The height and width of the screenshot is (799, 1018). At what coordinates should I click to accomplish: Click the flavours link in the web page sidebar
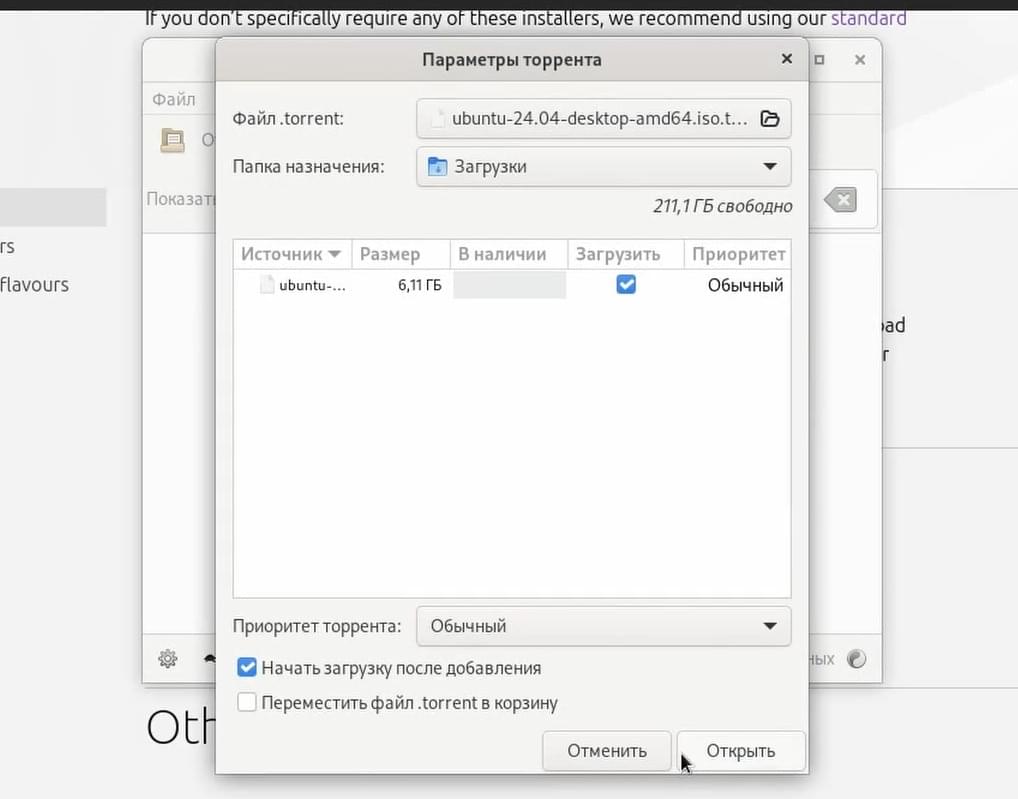tap(34, 284)
